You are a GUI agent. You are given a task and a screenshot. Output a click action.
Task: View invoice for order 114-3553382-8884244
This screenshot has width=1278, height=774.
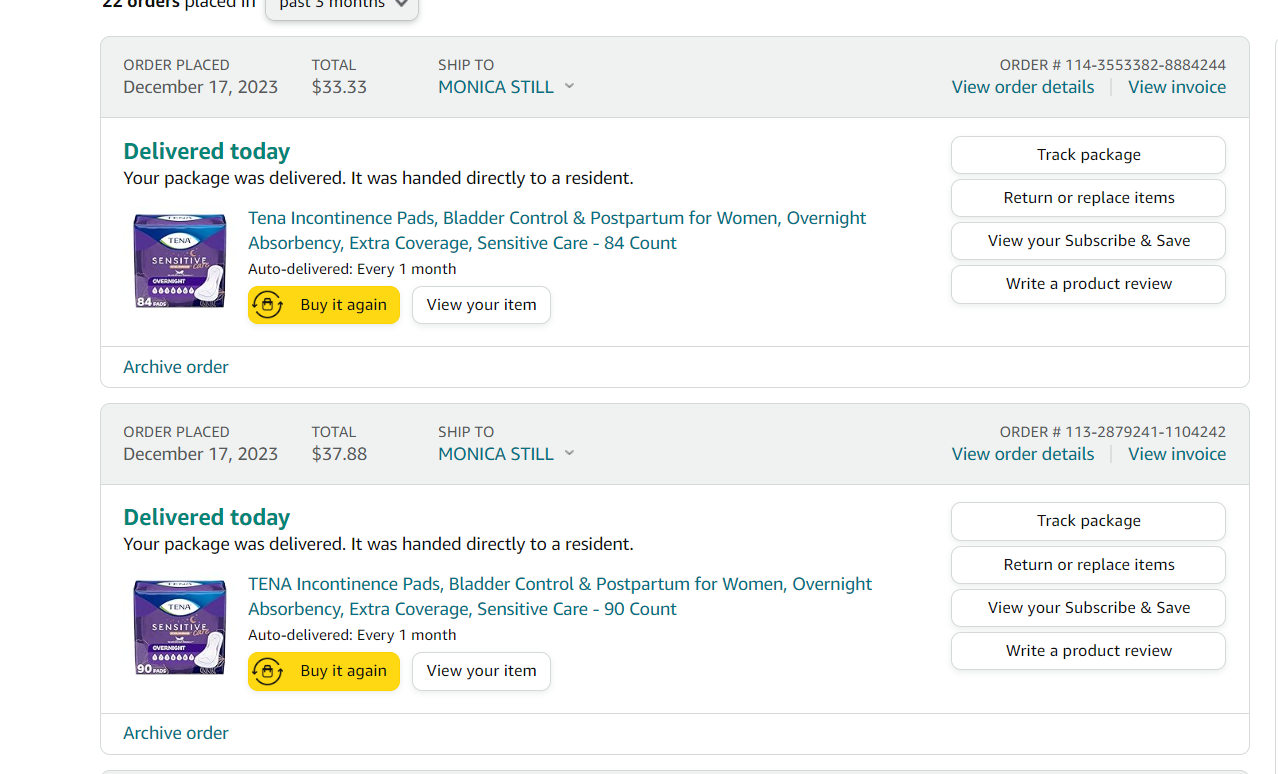[1176, 87]
